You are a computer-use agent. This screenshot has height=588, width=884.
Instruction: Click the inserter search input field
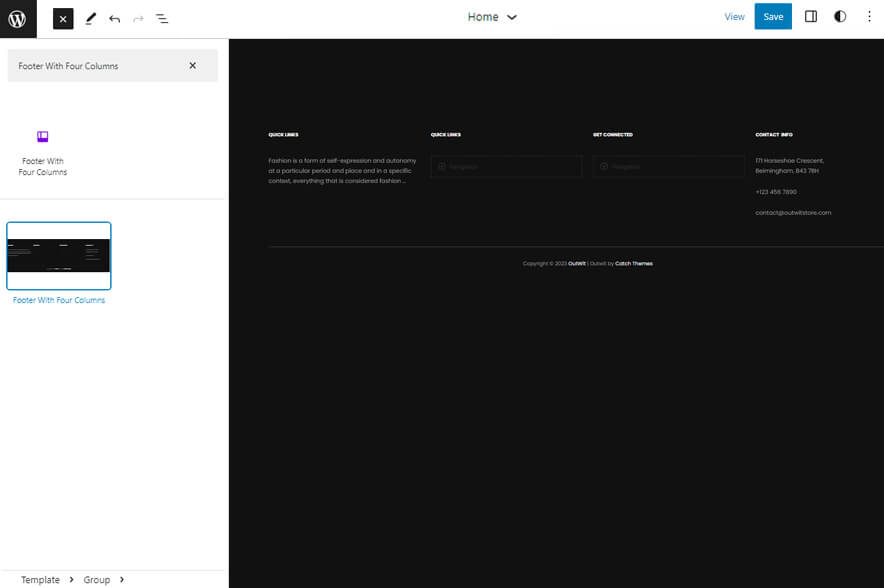(x=95, y=66)
